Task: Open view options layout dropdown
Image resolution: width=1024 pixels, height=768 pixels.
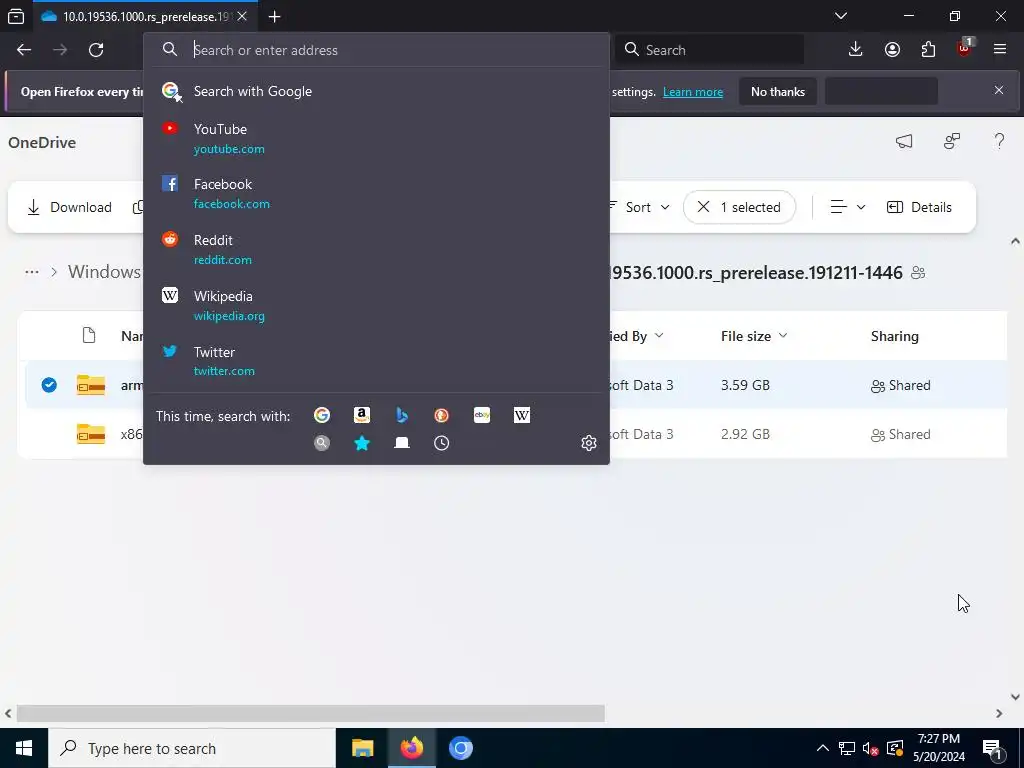Action: [847, 207]
